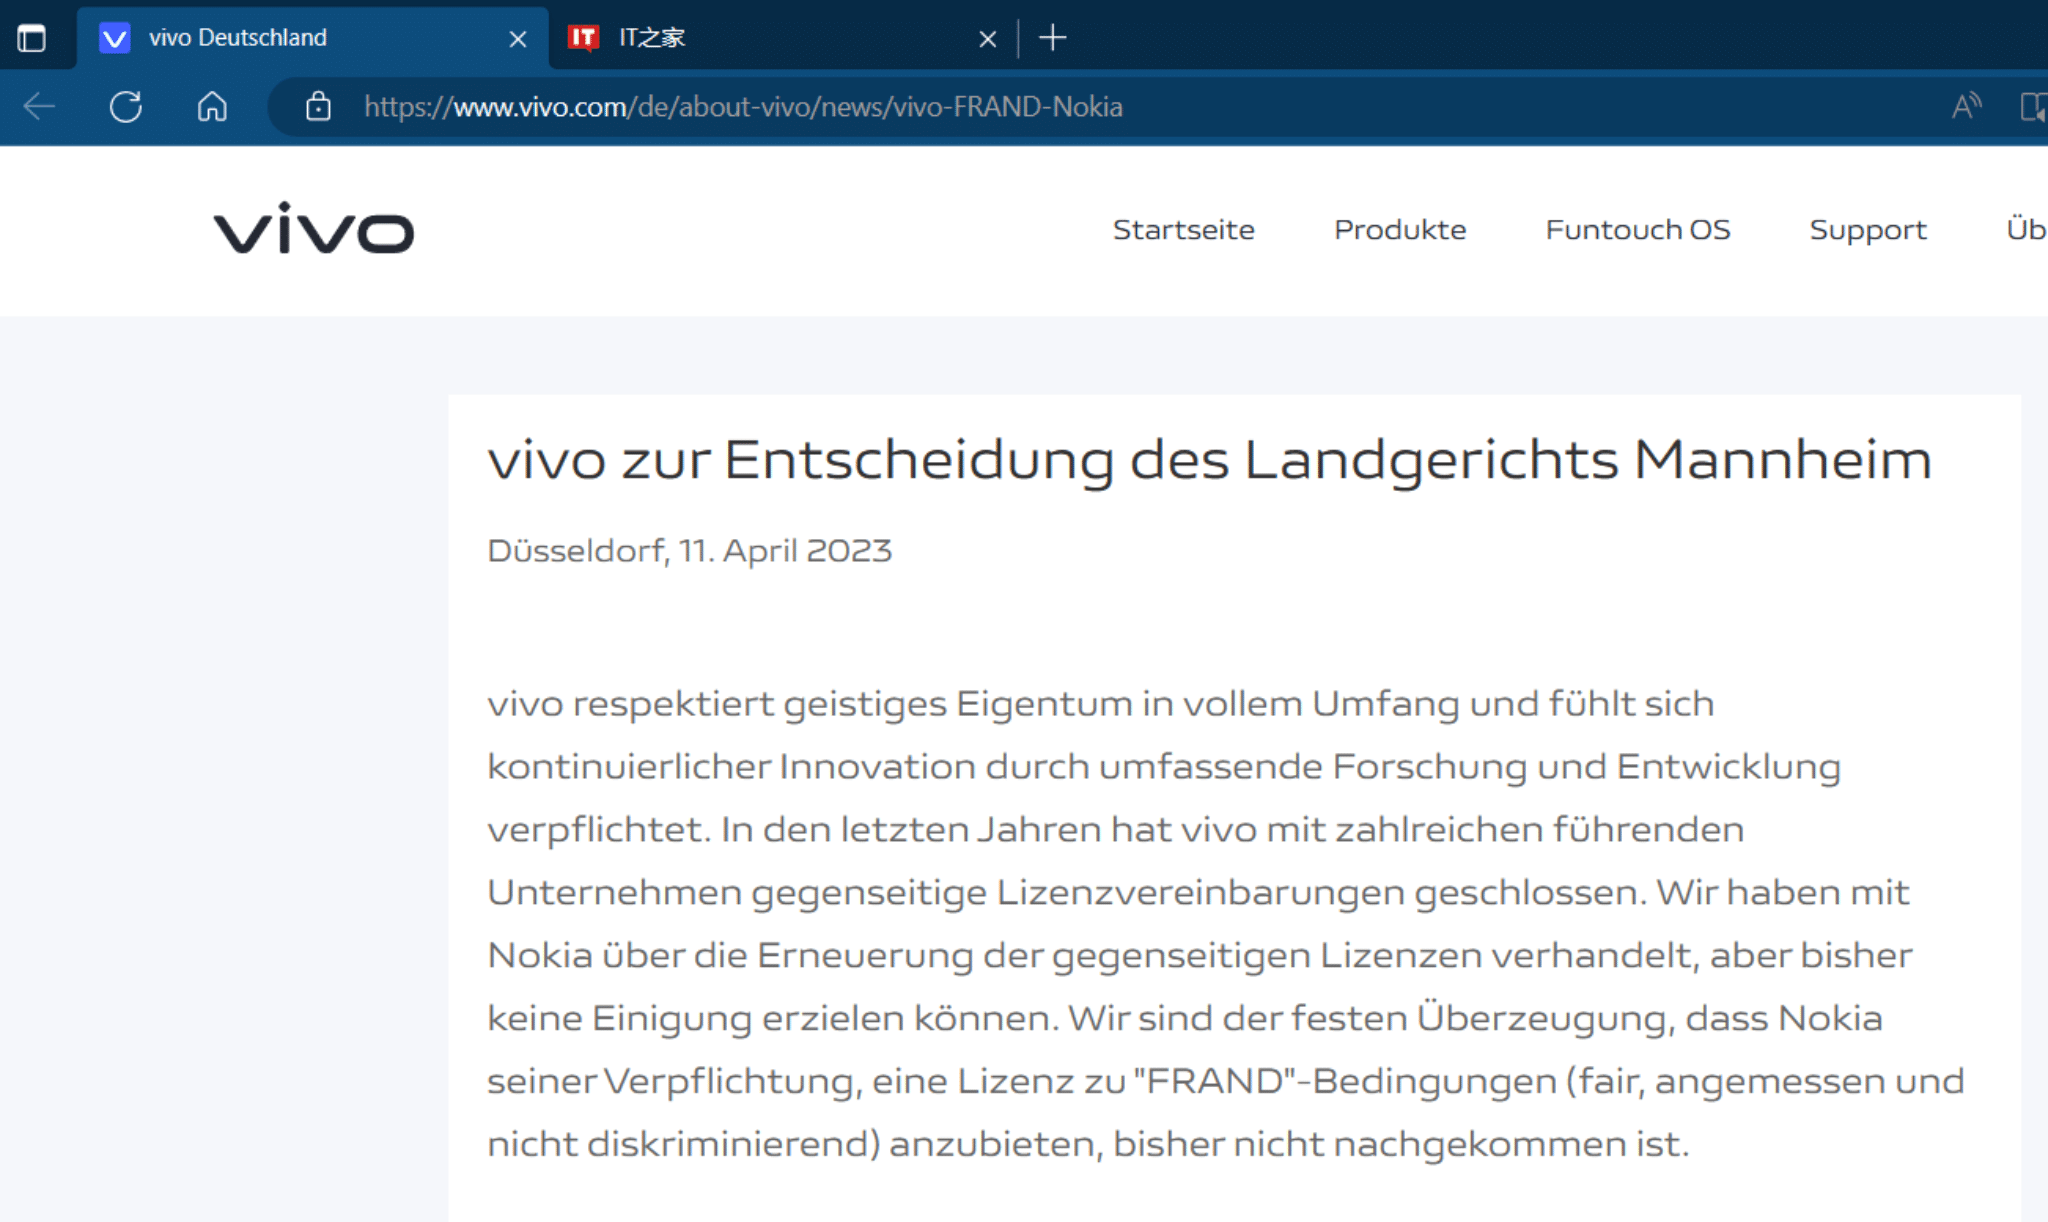Click the partially visible Üb navigation item
Image resolution: width=2048 pixels, height=1222 pixels.
[2026, 230]
